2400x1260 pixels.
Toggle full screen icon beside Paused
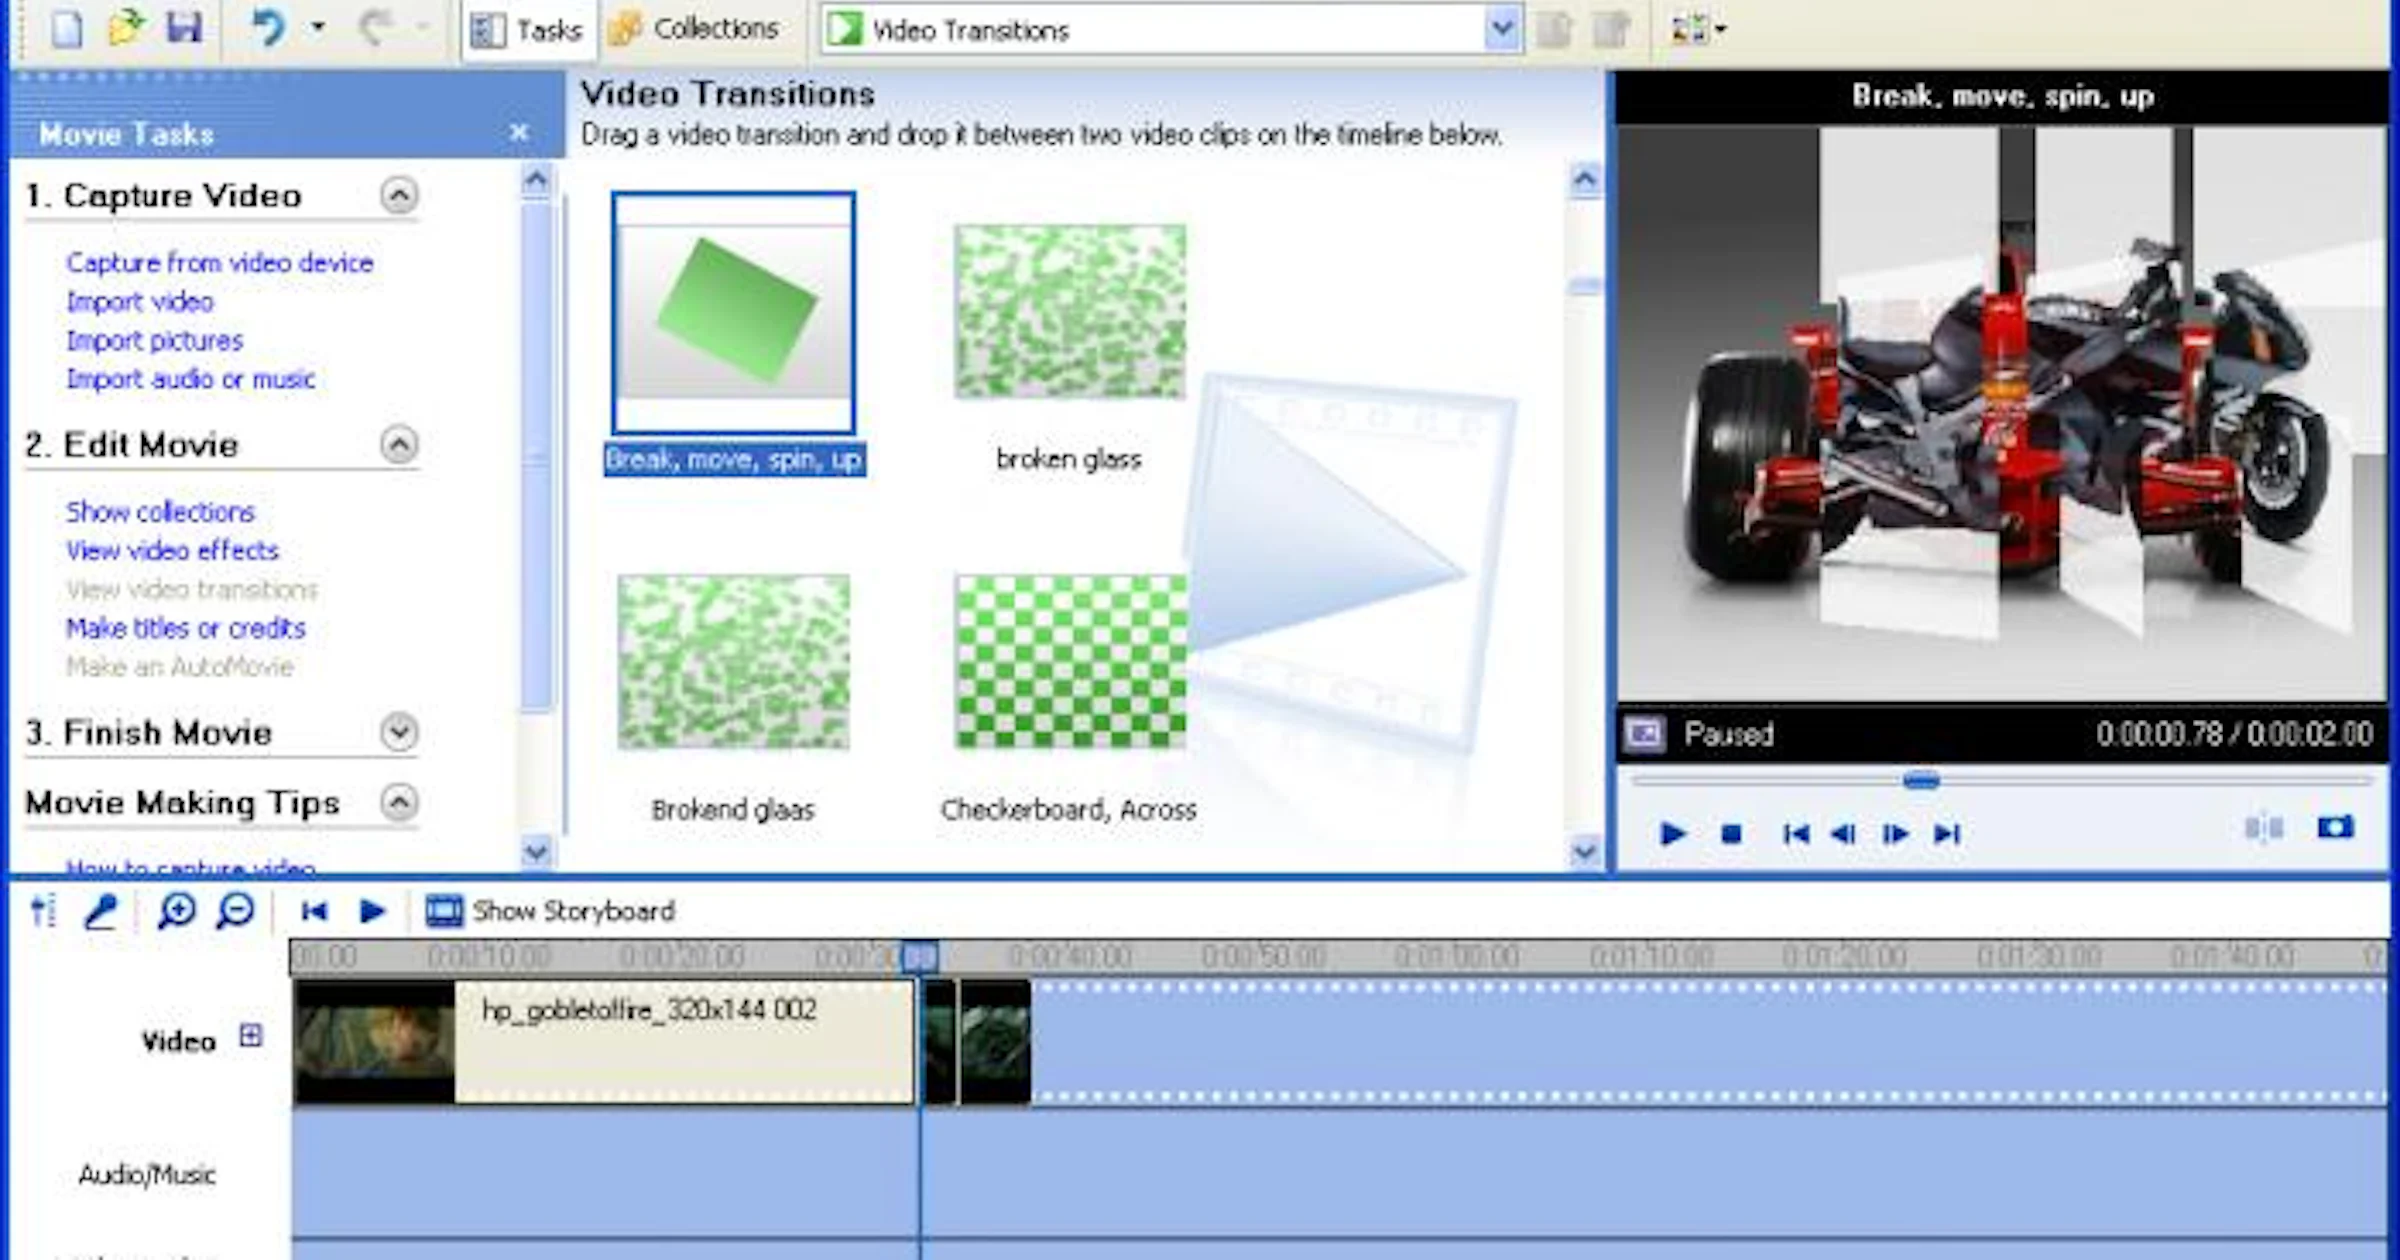click(1644, 734)
